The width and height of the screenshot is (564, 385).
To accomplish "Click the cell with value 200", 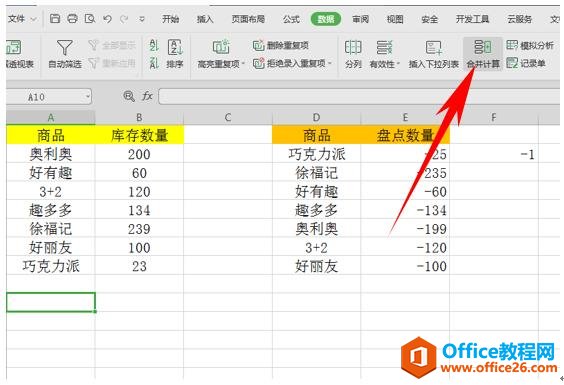I will tap(139, 154).
